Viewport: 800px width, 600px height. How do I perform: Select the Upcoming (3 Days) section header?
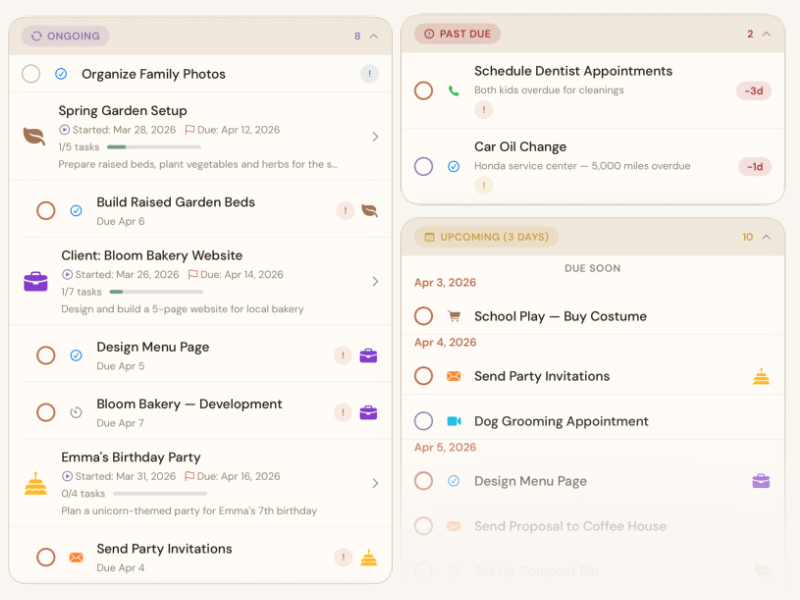coord(486,237)
